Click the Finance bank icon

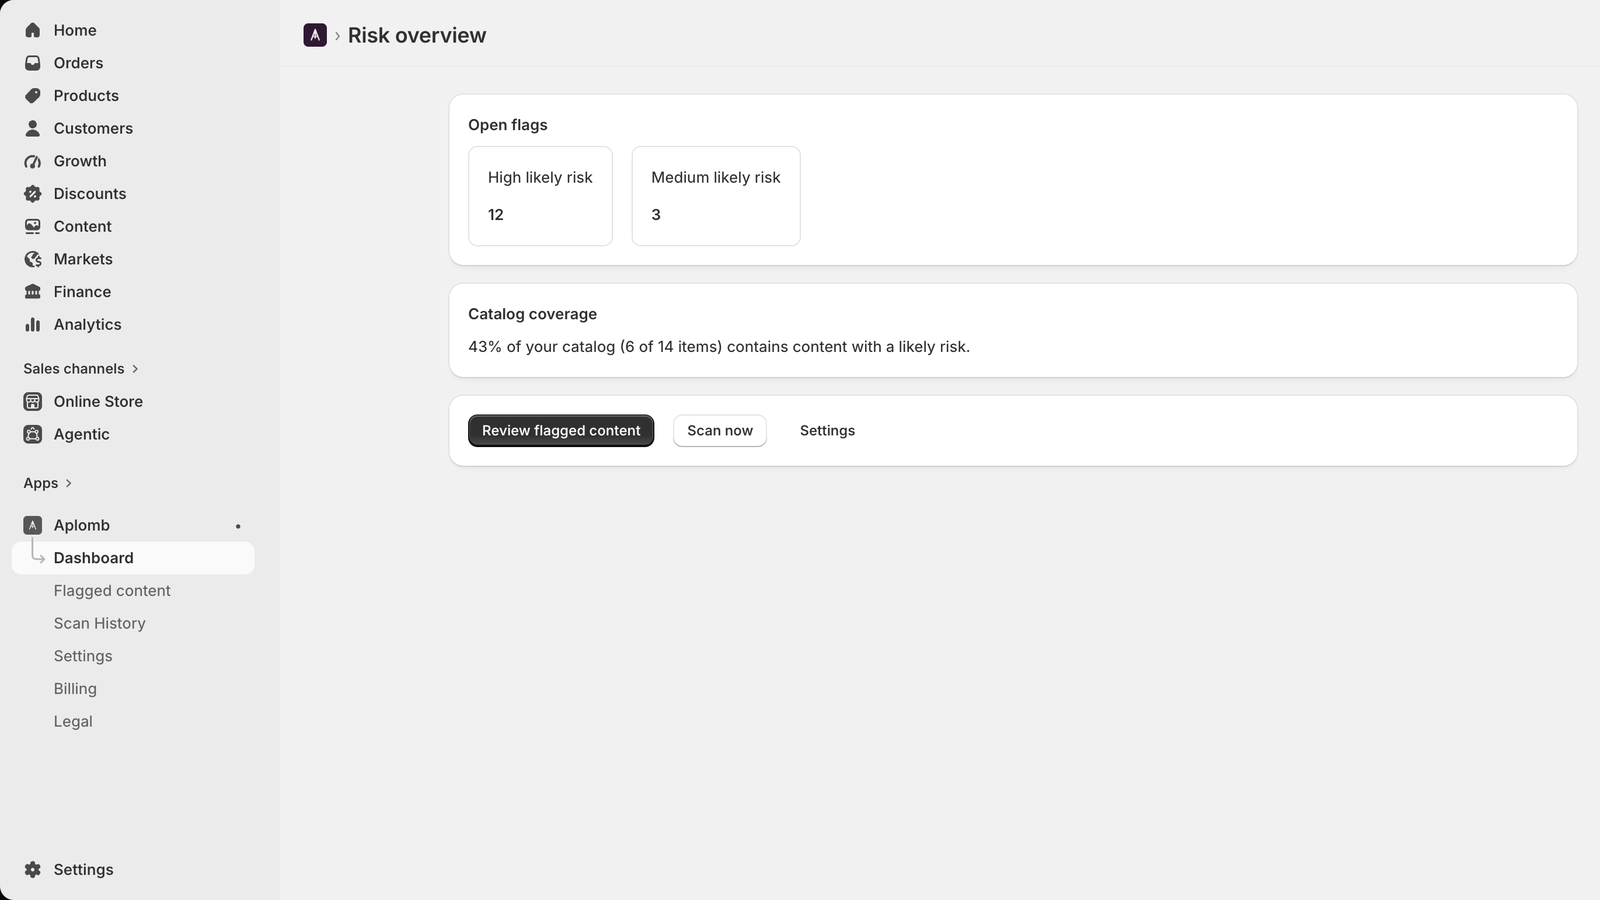click(x=33, y=292)
